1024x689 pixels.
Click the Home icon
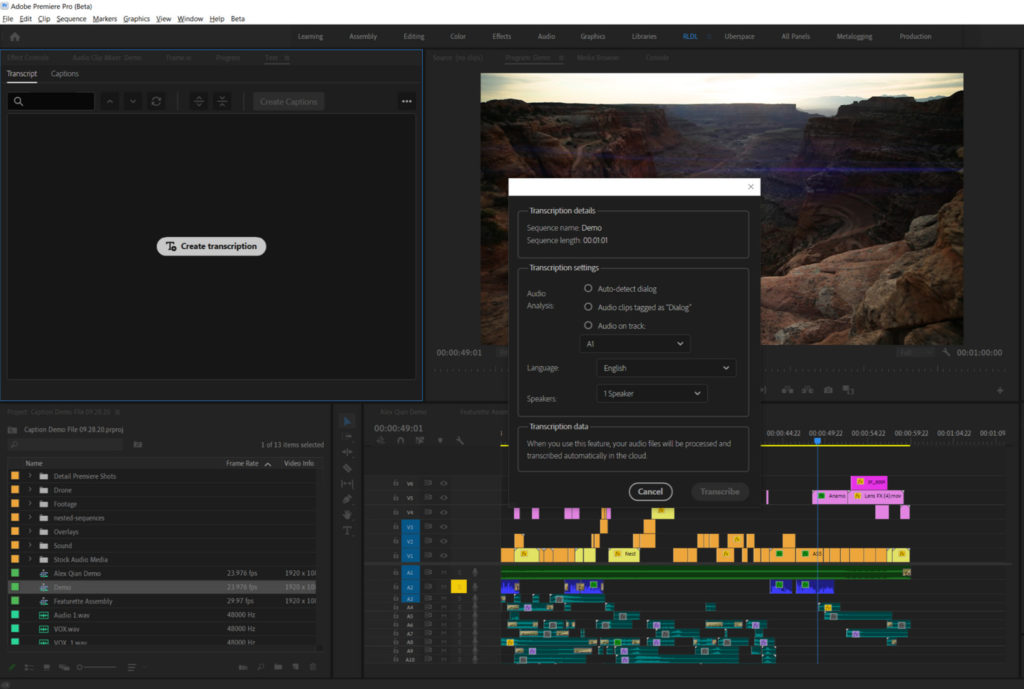[15, 37]
